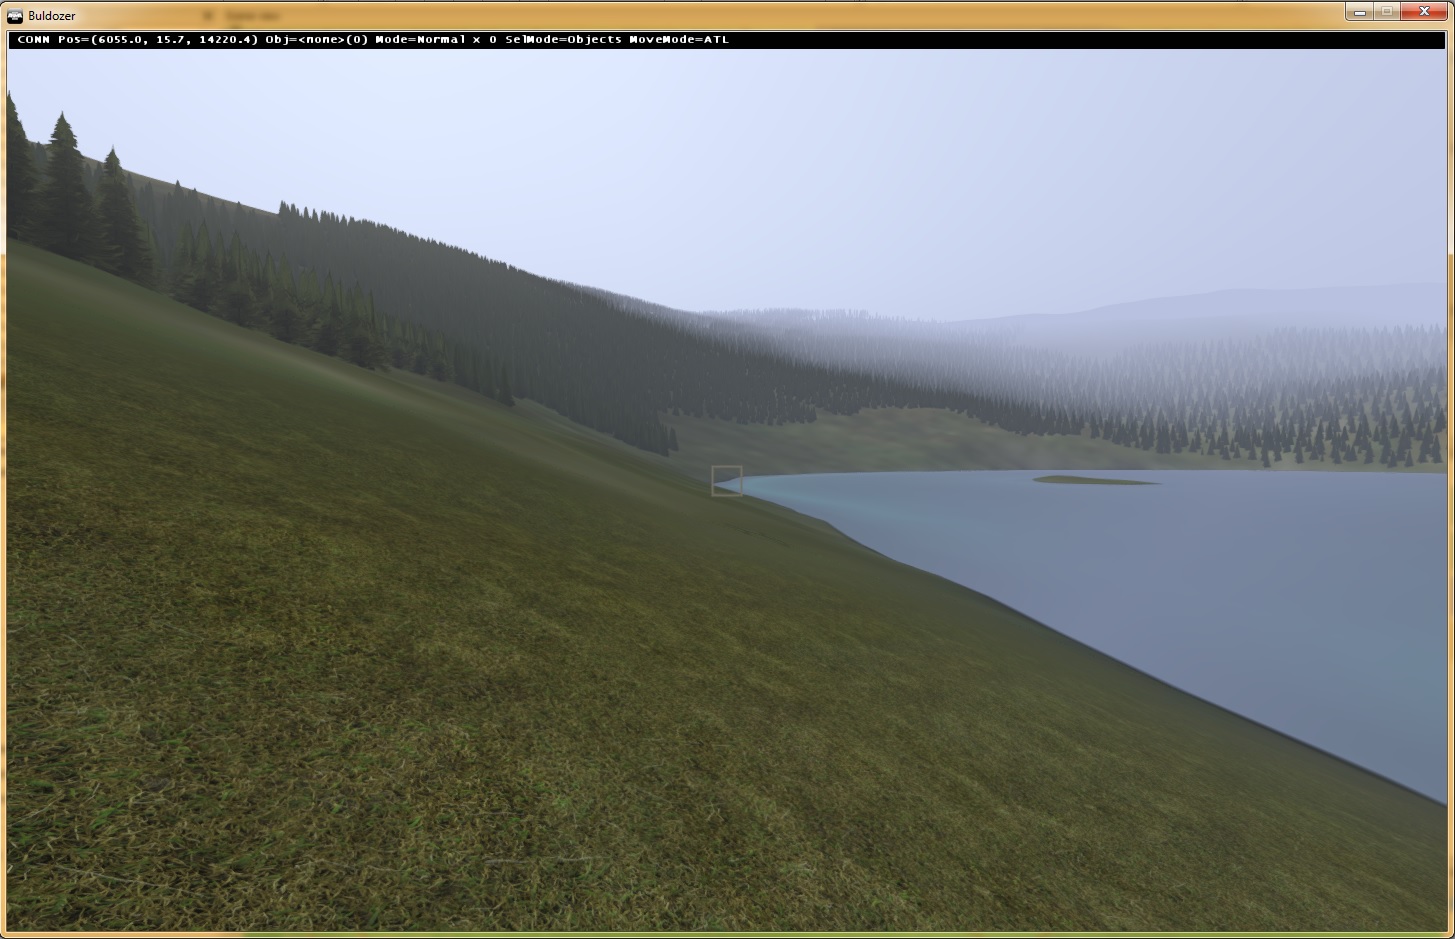Click the Buldozer app icon in title bar
1455x939 pixels.
point(15,15)
